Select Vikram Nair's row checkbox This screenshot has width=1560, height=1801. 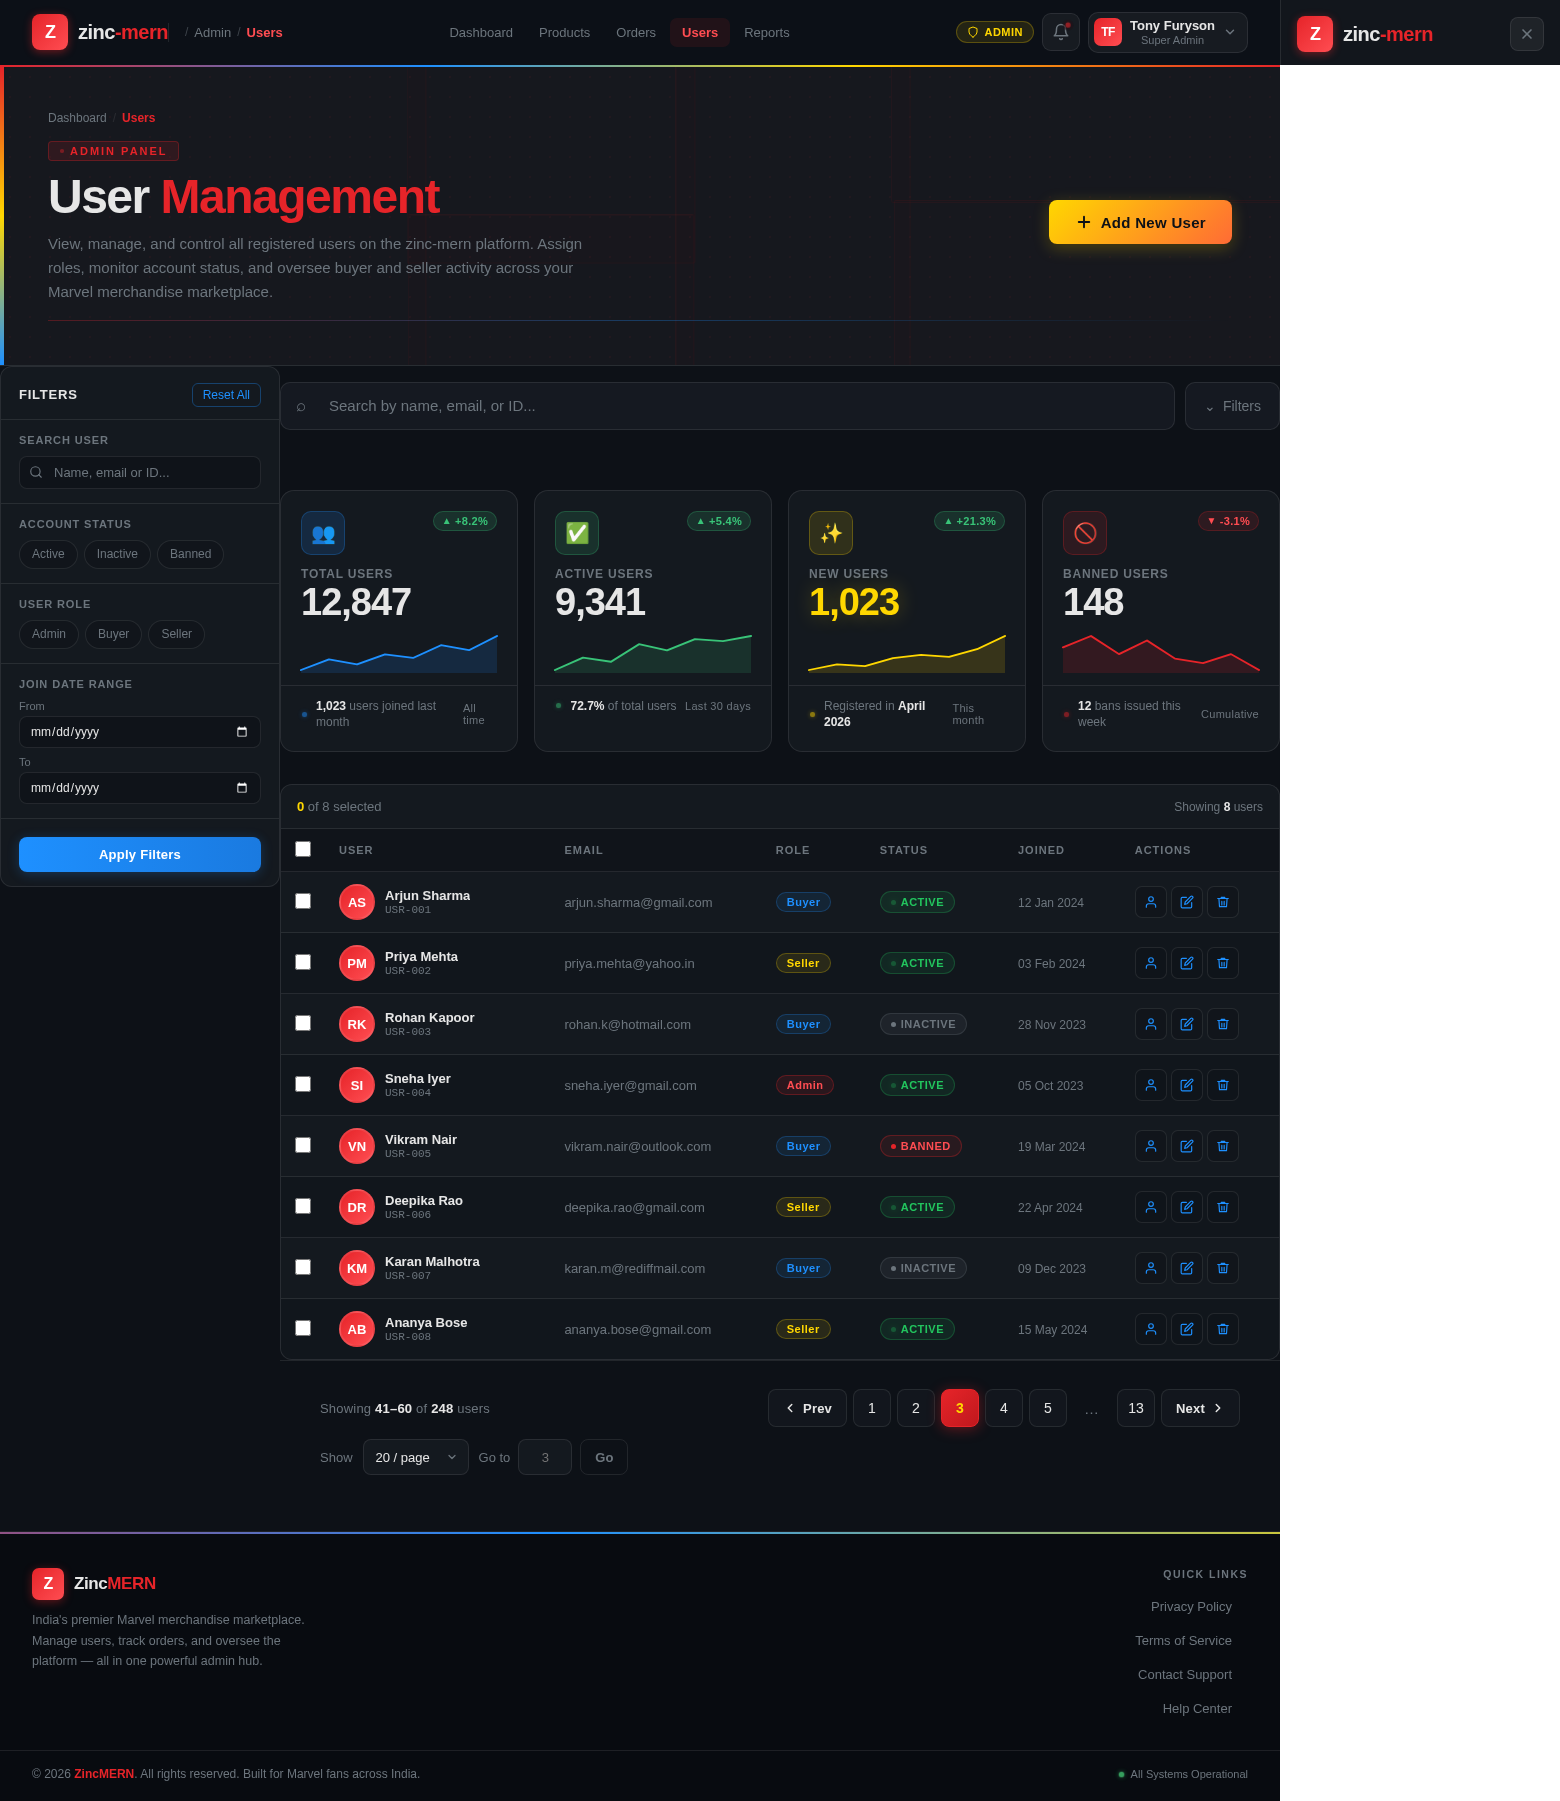pos(303,1145)
